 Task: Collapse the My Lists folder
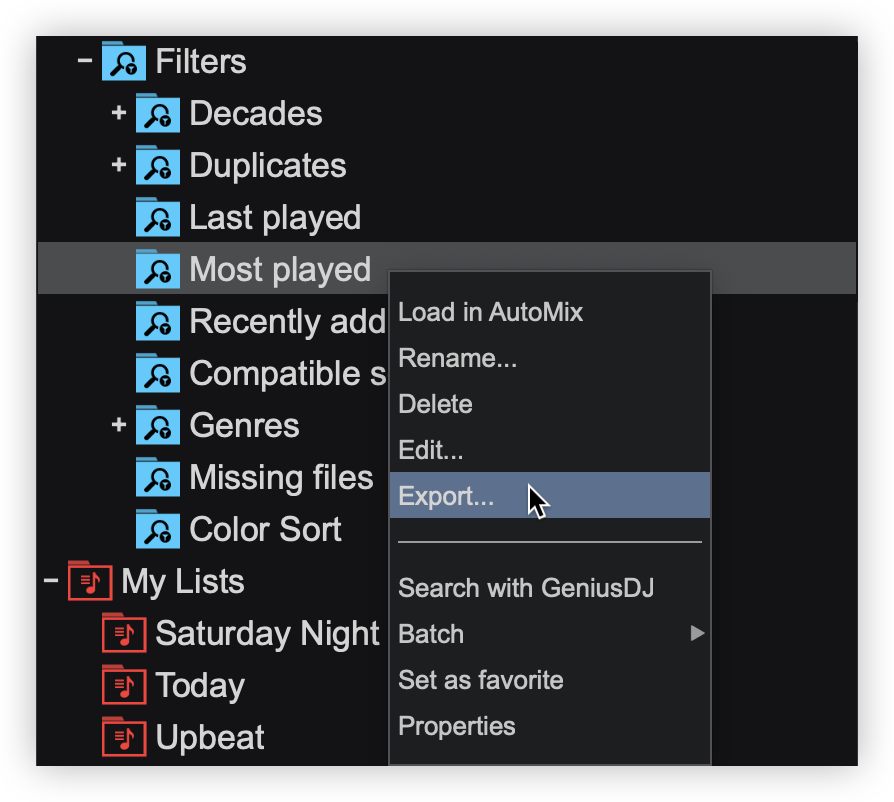[x=51, y=581]
